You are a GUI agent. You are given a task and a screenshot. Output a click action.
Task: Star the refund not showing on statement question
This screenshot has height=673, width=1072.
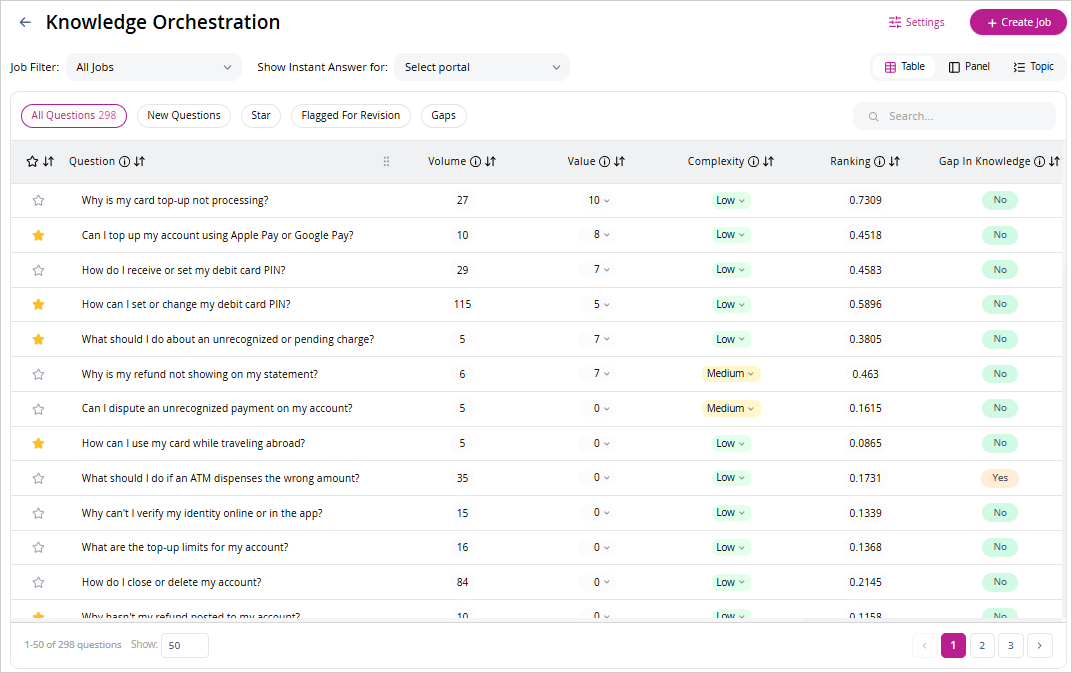(x=38, y=374)
